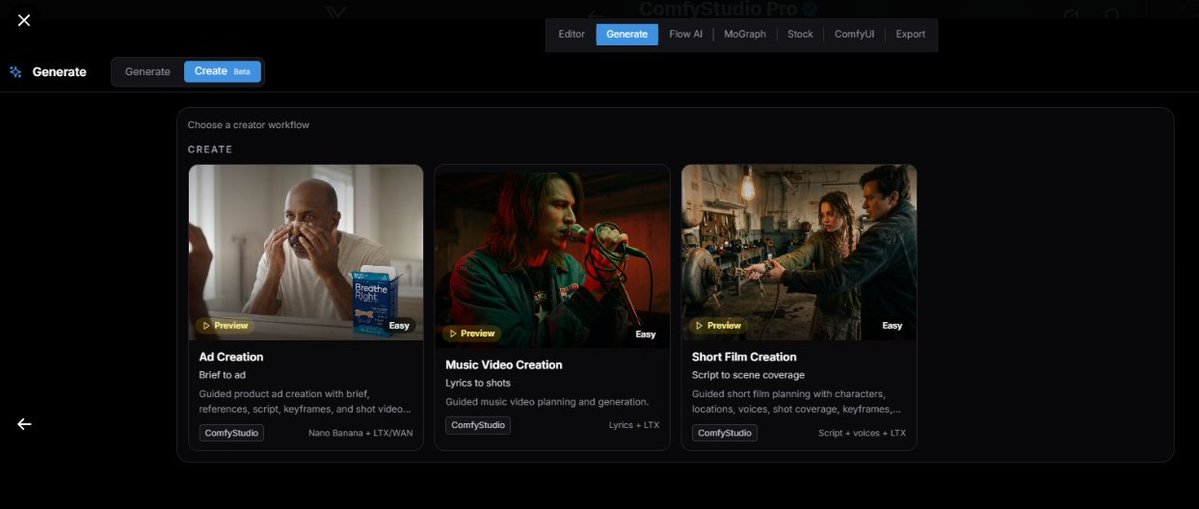Click the Lyrics + LTX label
The image size is (1199, 509).
634,426
